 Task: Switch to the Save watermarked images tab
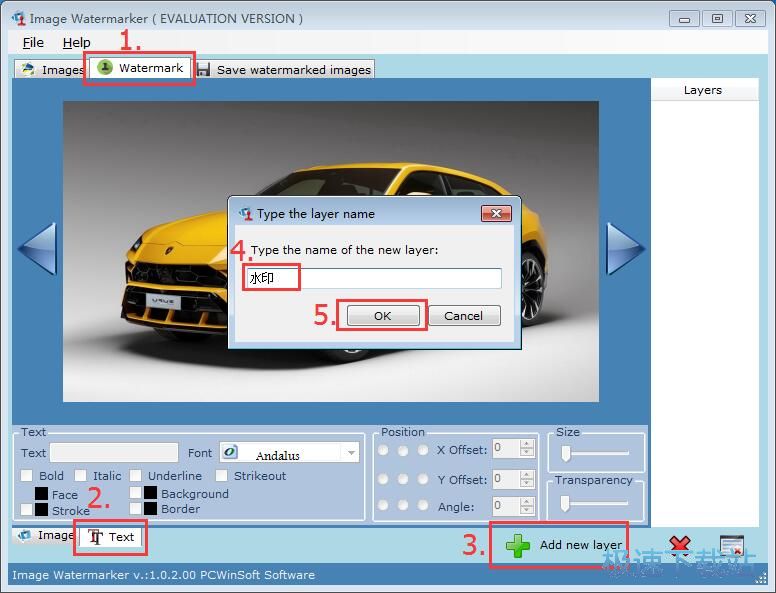284,69
